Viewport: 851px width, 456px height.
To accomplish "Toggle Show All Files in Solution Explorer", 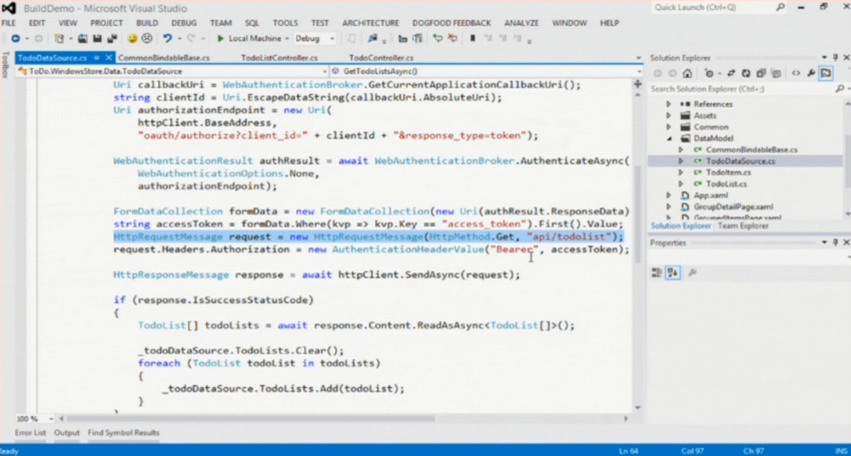I will coord(777,73).
